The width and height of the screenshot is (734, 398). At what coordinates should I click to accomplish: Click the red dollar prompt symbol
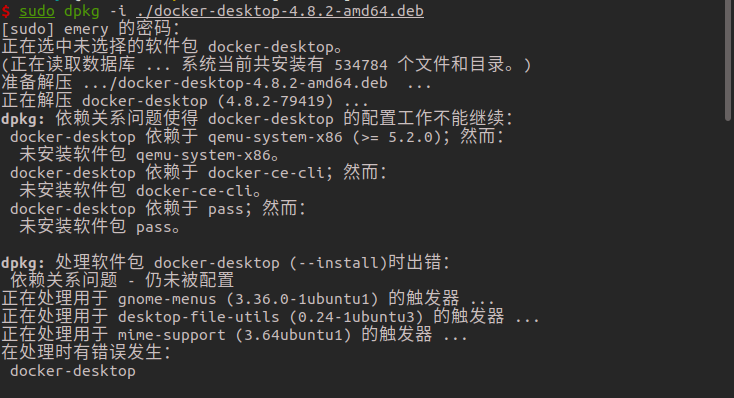6,11
